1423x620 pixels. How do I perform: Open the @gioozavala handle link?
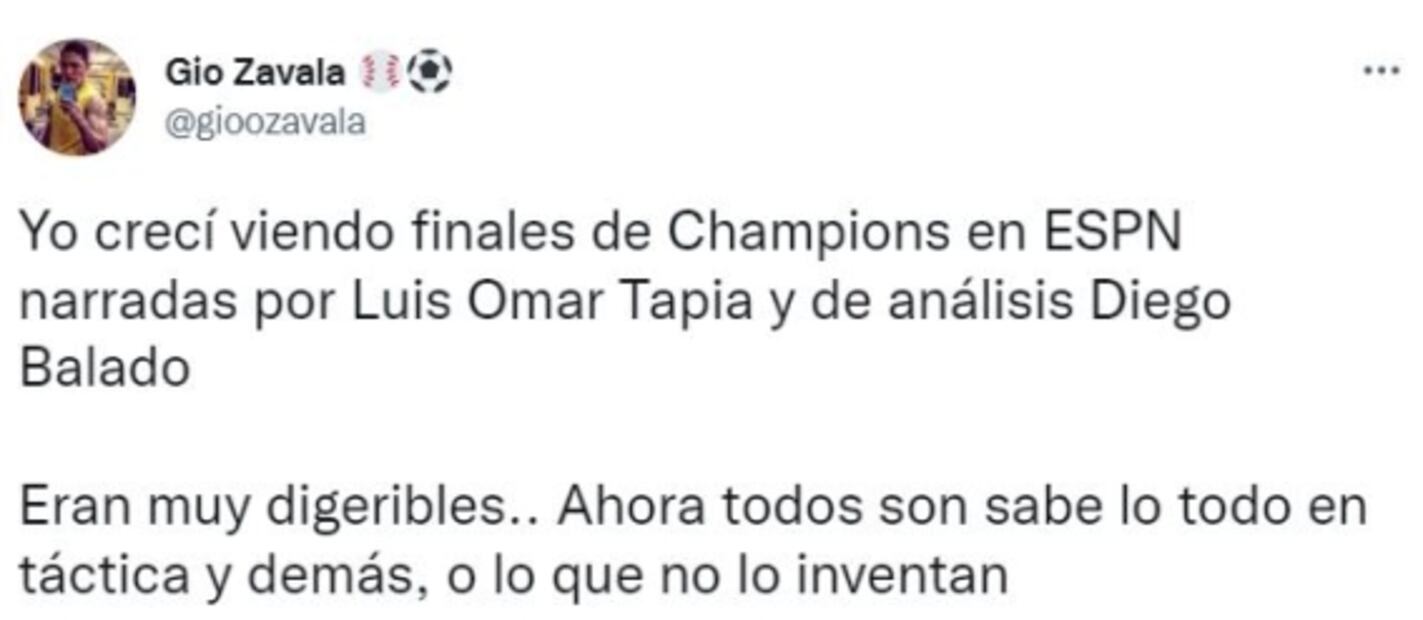pyautogui.click(x=264, y=123)
